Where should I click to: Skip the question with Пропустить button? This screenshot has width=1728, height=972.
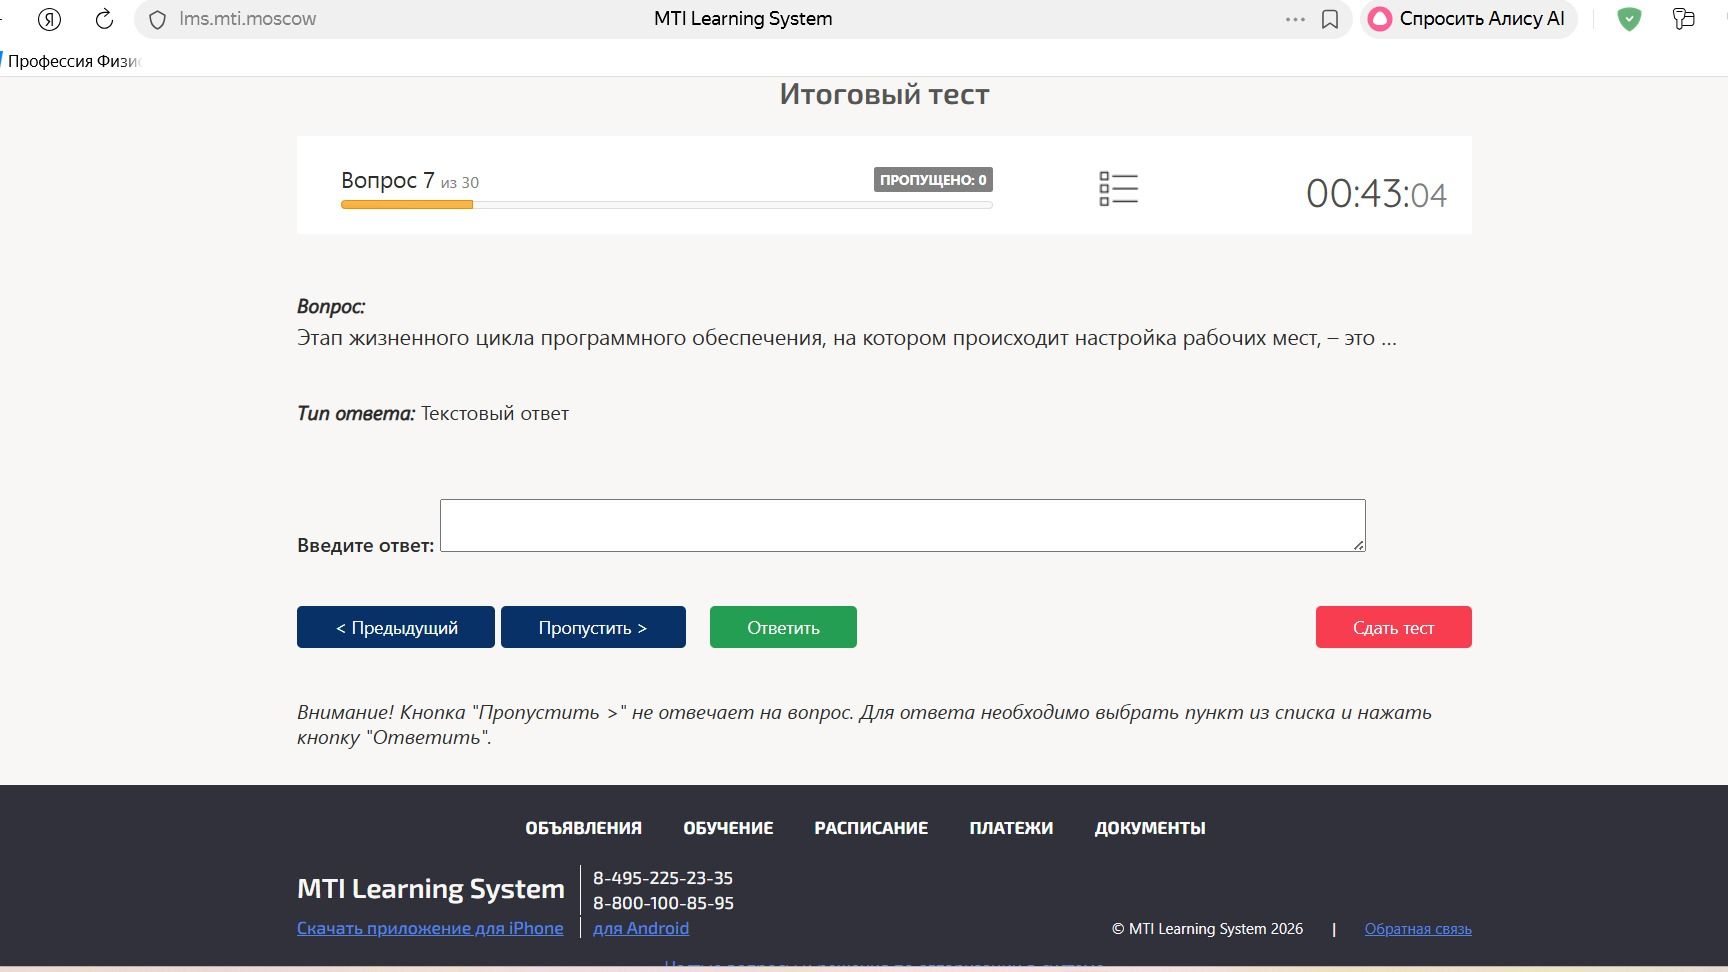(593, 627)
